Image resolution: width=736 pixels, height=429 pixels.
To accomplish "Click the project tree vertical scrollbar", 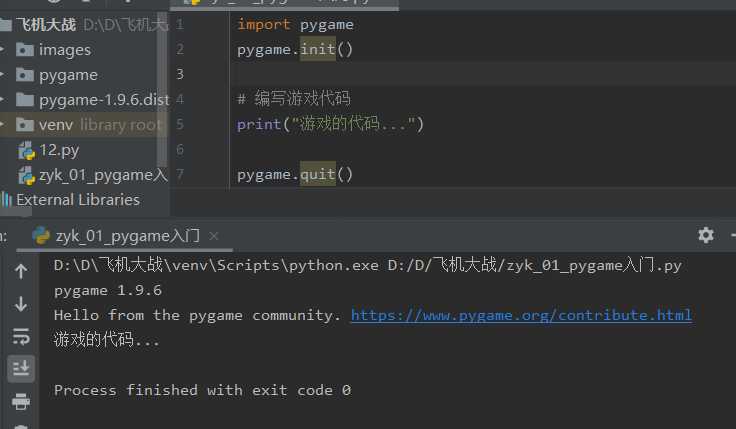I will tap(162, 89).
